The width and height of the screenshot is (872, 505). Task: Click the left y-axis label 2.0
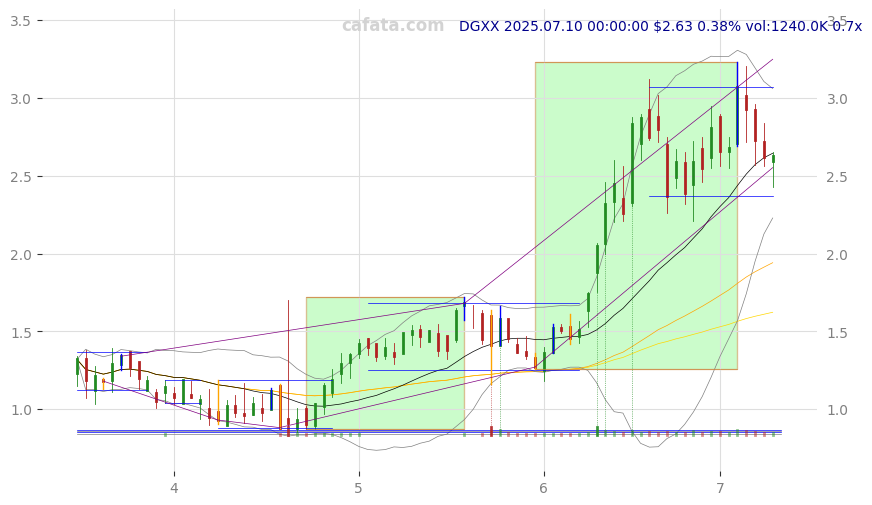[19, 255]
